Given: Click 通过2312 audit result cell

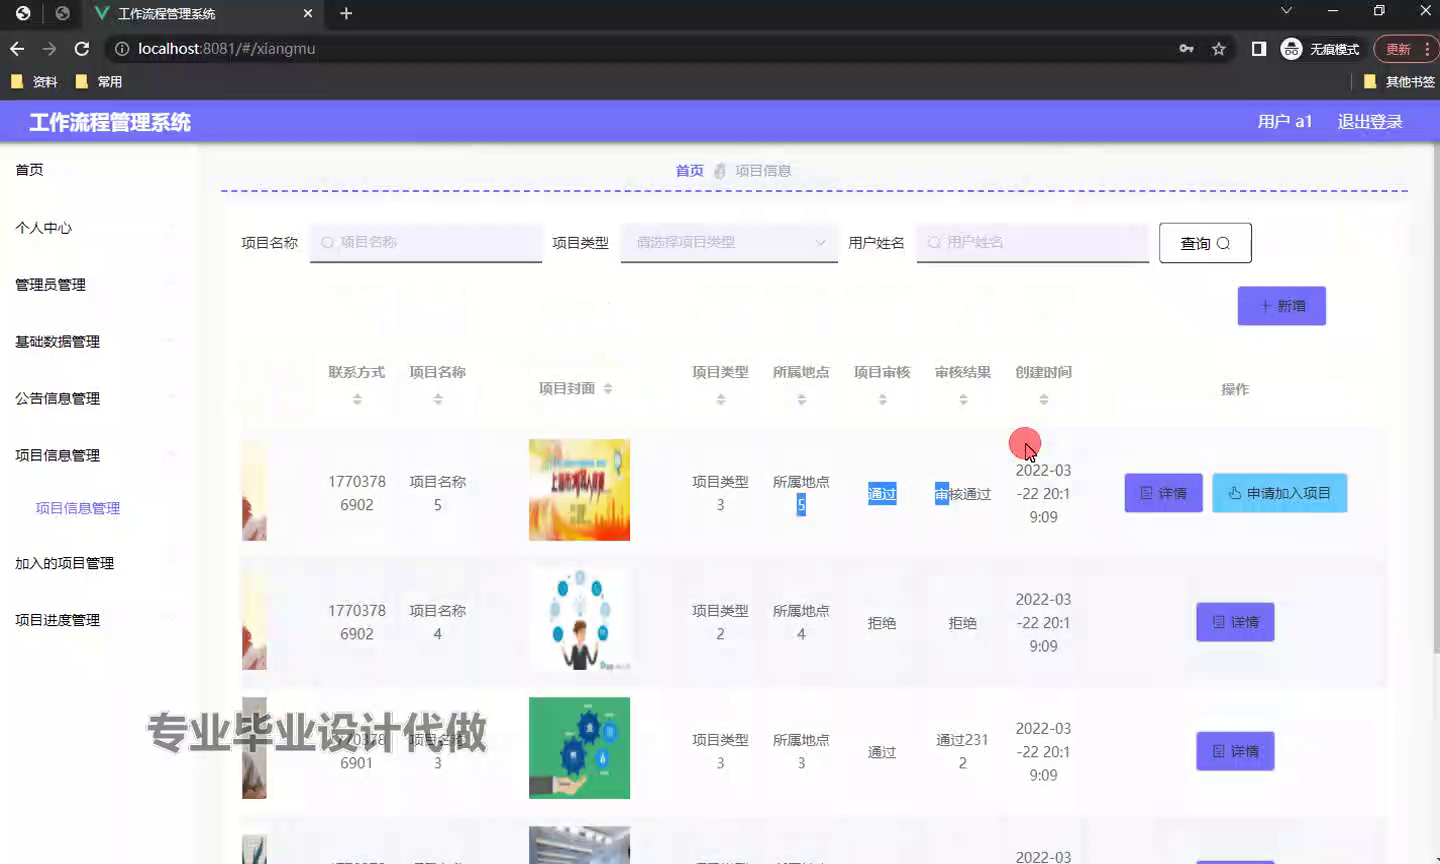Looking at the screenshot, I should [x=962, y=751].
